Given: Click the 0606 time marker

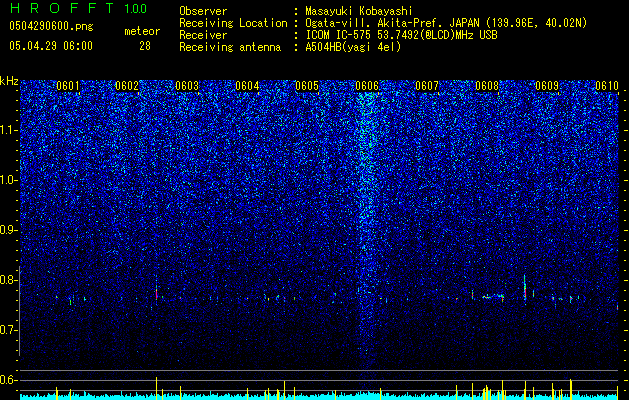Looking at the screenshot, I should point(367,86).
